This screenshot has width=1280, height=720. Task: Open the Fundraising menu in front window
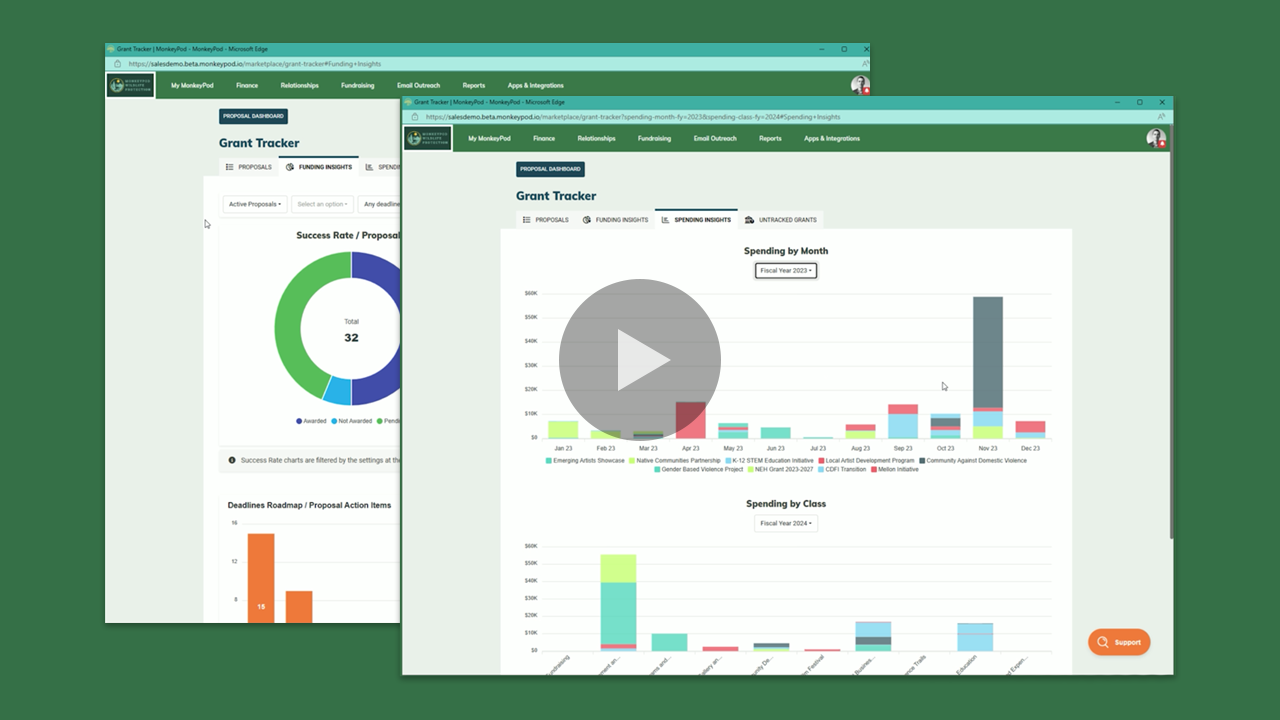[654, 139]
